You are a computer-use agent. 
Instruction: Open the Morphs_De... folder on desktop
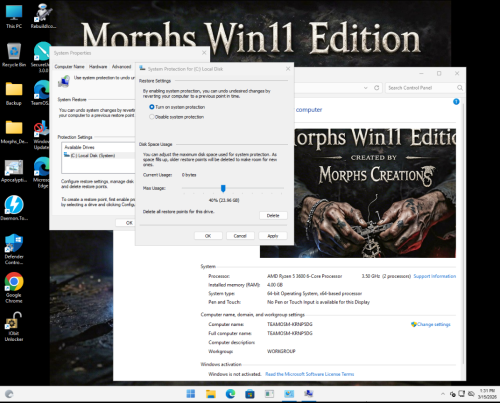[x=14, y=132]
